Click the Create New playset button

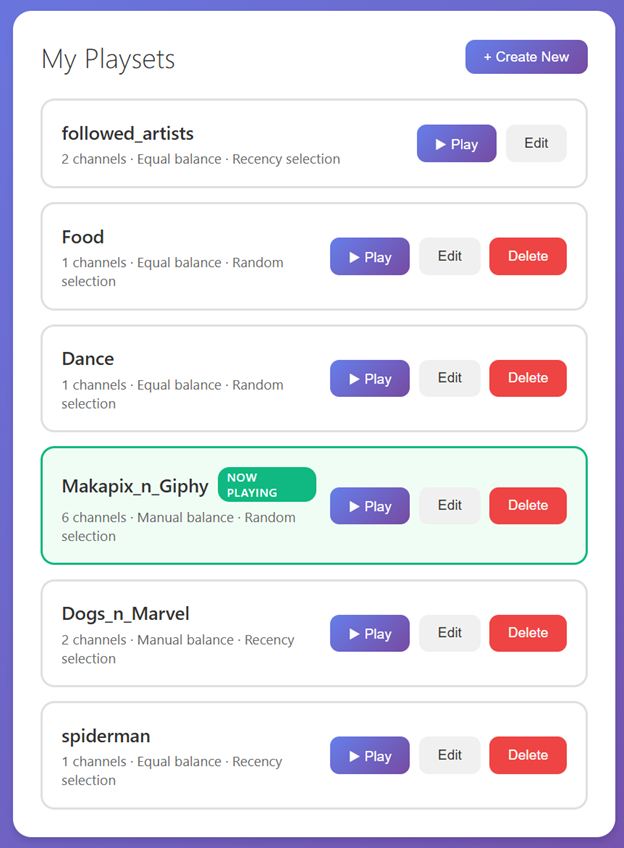point(526,57)
